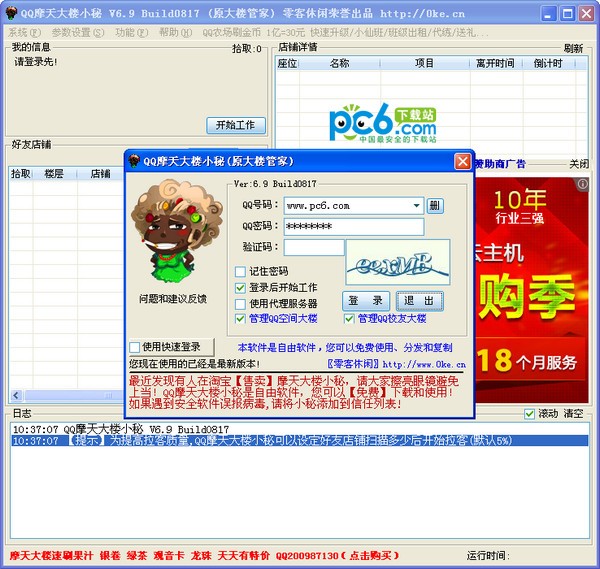Viewport: 600px width, 569px height.
Task: Open the 帮助(H) menu
Action: 176,33
